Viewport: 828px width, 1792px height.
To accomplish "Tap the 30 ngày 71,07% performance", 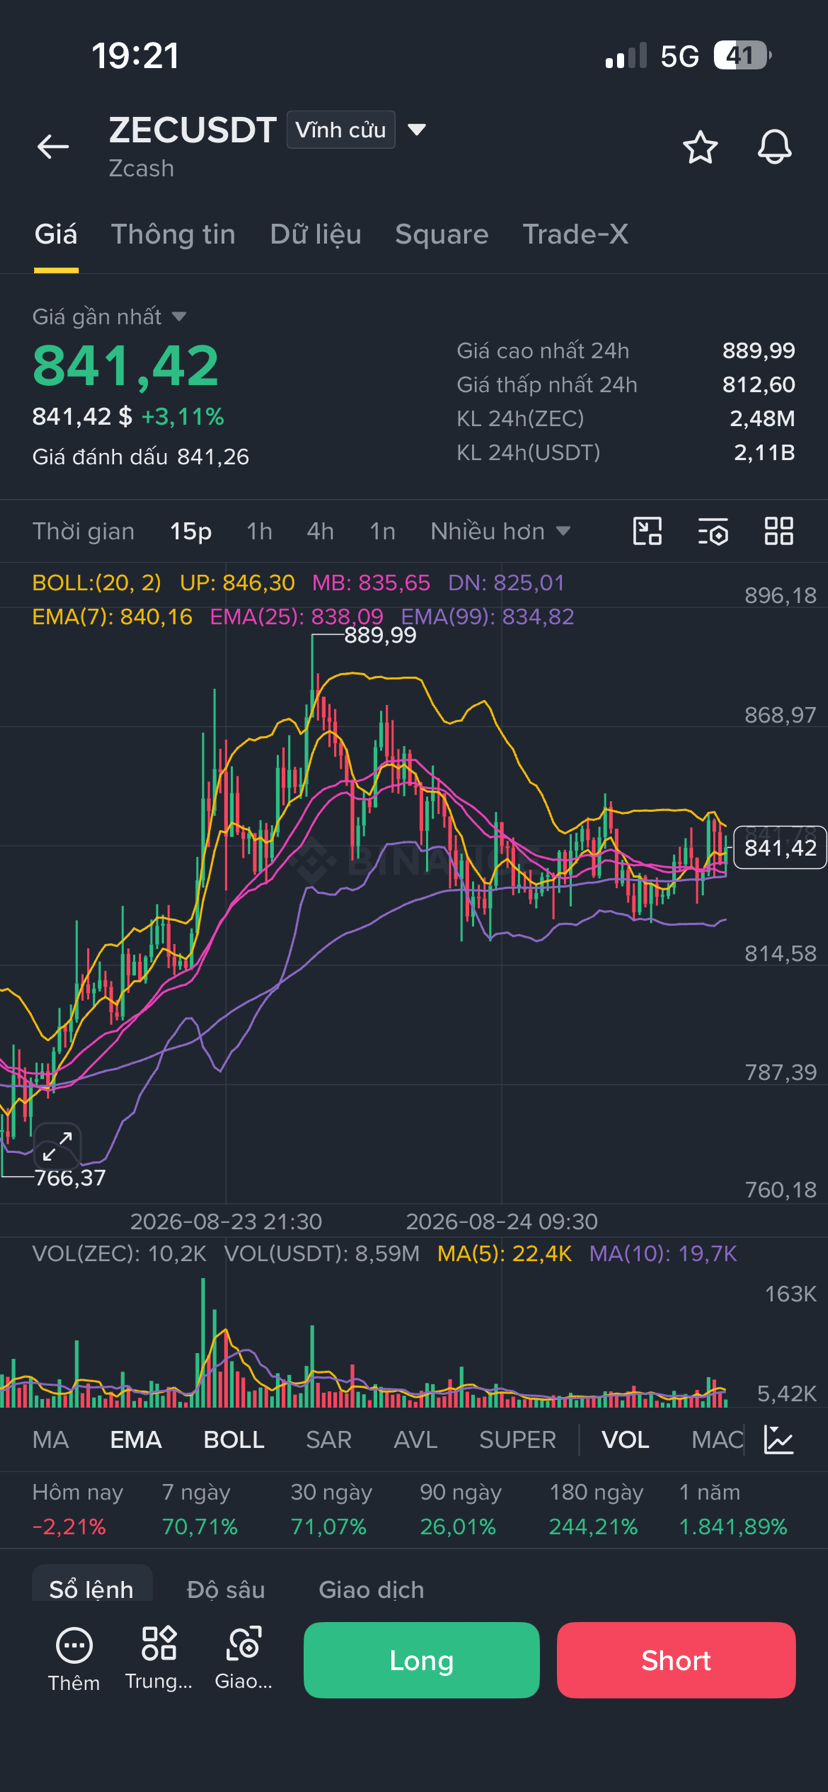I will click(331, 1509).
